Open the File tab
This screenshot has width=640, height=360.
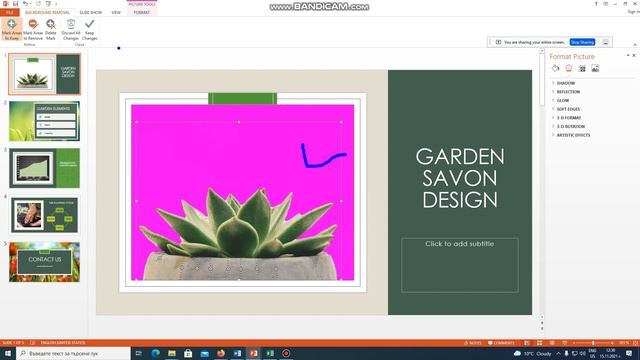[10, 12]
